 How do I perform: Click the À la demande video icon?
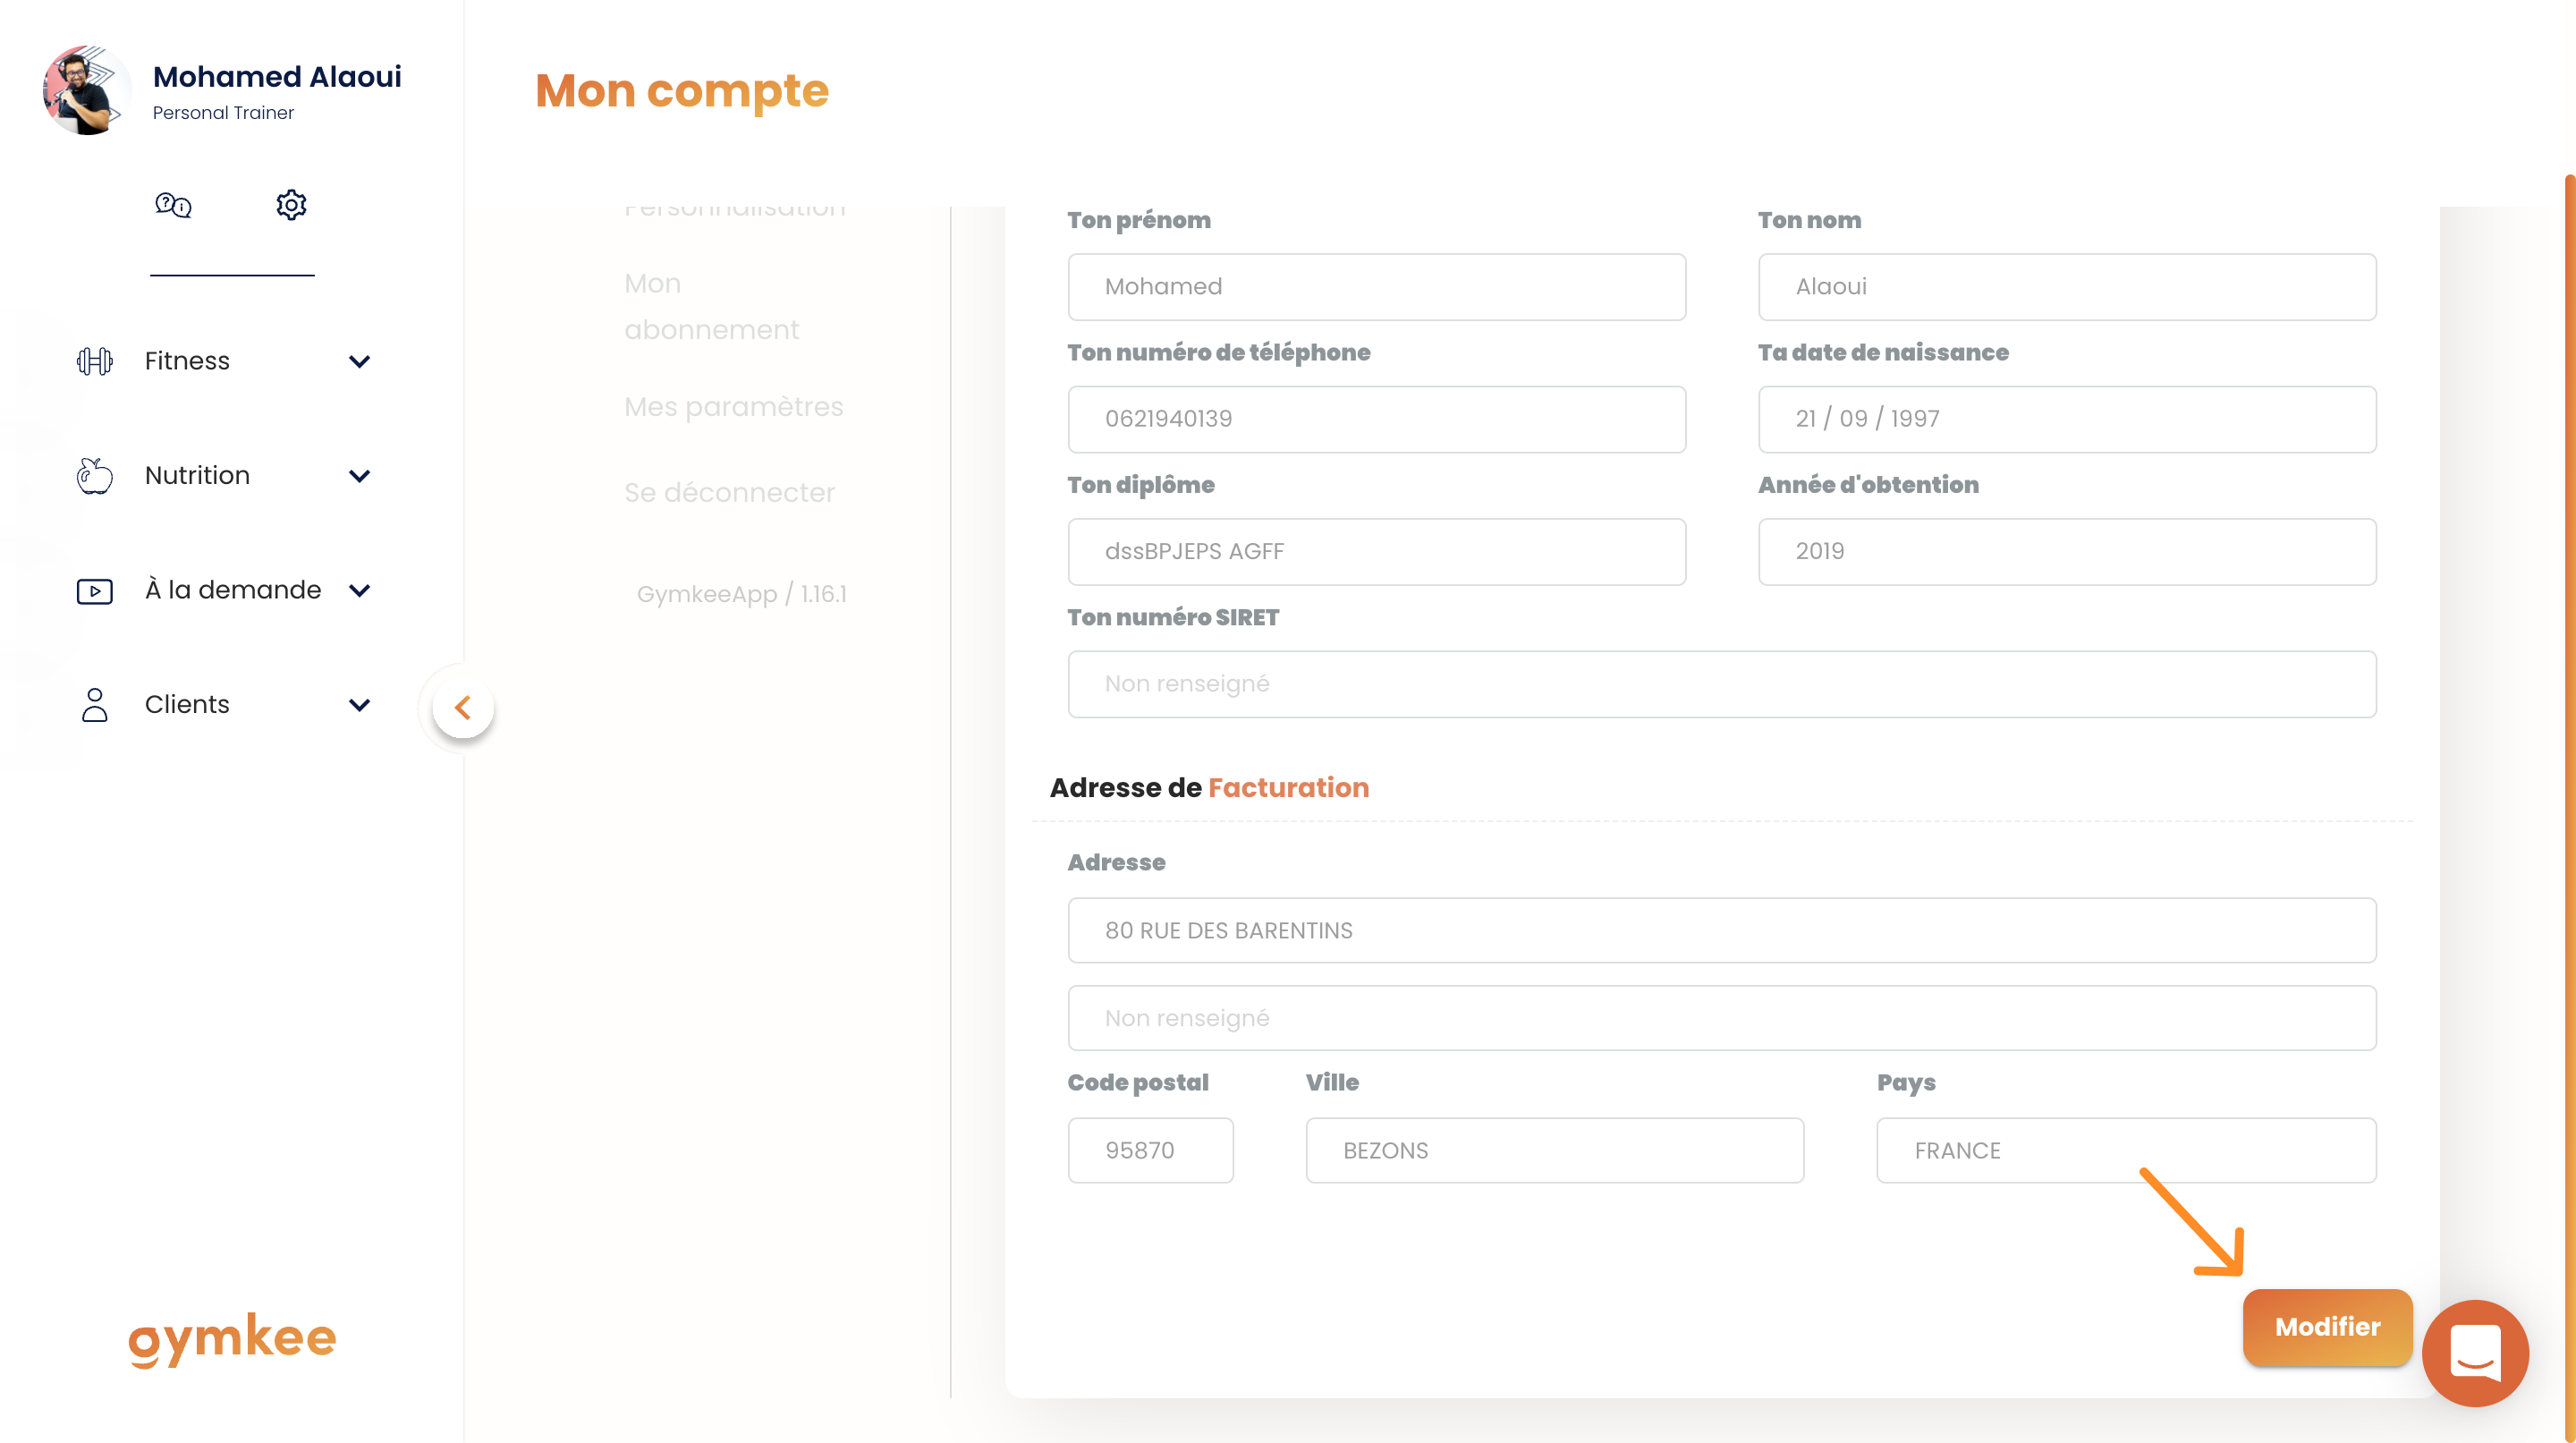click(95, 591)
